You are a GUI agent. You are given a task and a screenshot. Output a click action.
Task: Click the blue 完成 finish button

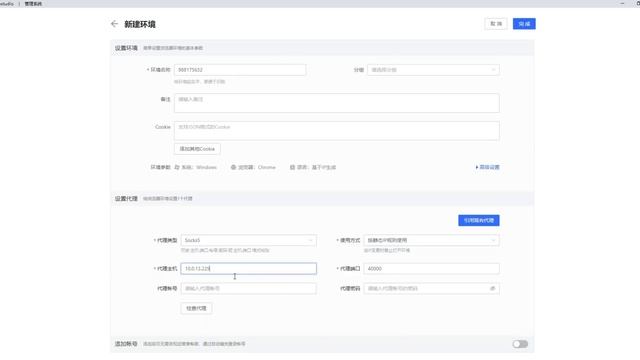pyautogui.click(x=524, y=24)
